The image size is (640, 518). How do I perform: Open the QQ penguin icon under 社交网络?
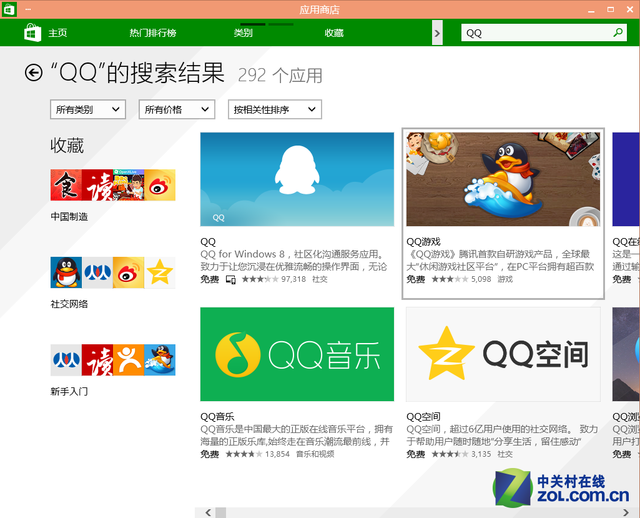[x=66, y=272]
